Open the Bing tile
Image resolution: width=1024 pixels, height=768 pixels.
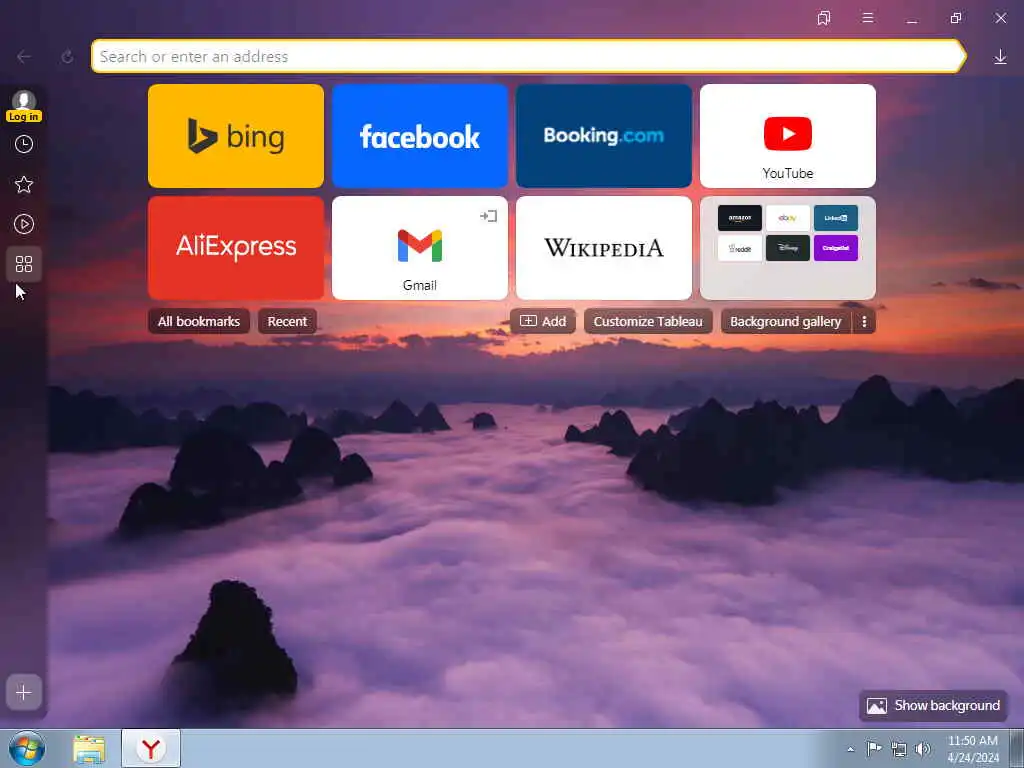[236, 136]
